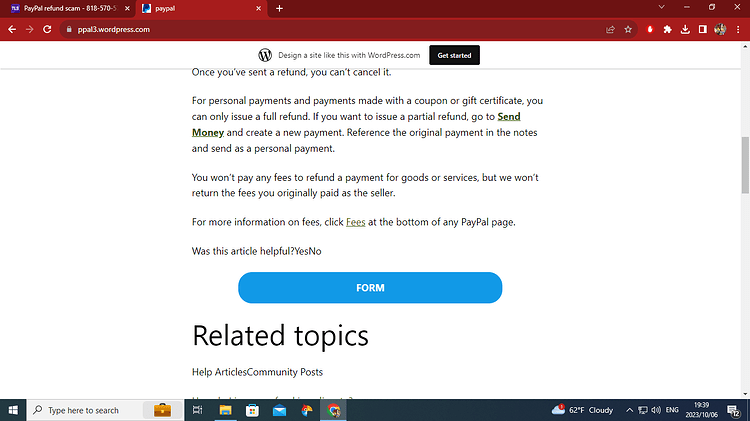750x421 pixels.
Task: Click Yes under Was this article helpful
Action: coord(301,251)
